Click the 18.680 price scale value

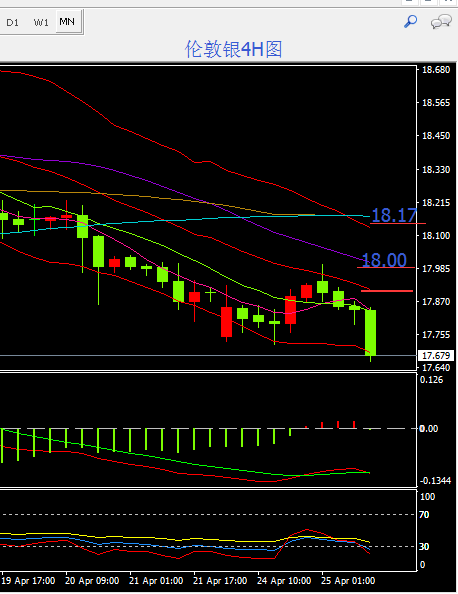pos(436,70)
